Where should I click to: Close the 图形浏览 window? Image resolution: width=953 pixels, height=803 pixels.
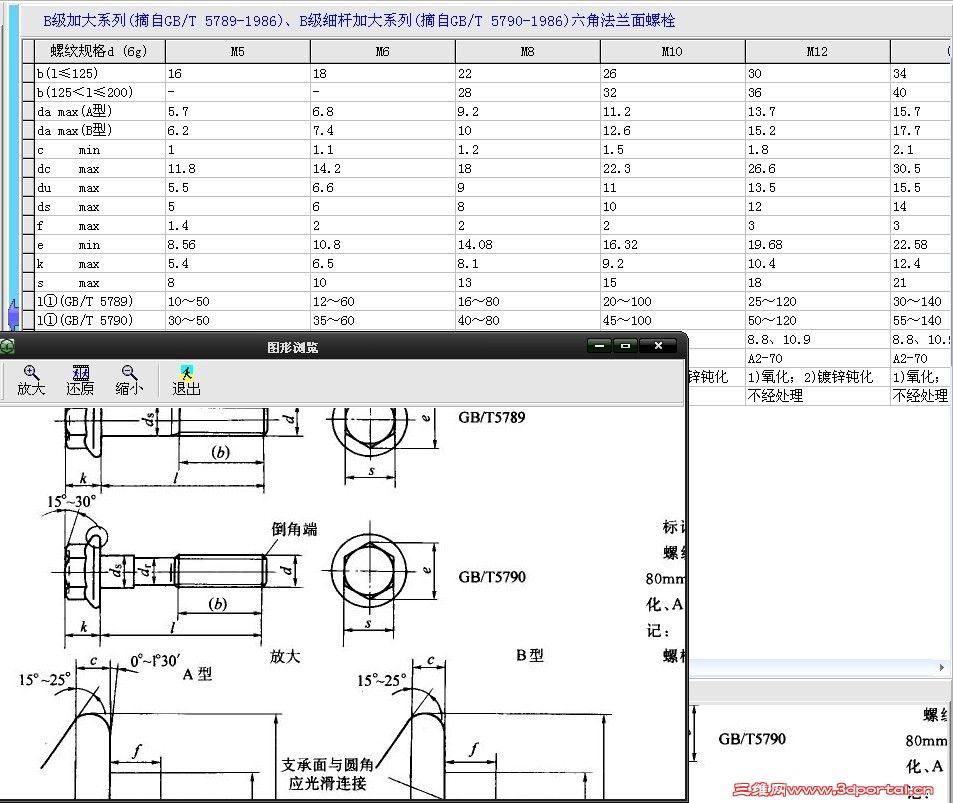[x=658, y=346]
